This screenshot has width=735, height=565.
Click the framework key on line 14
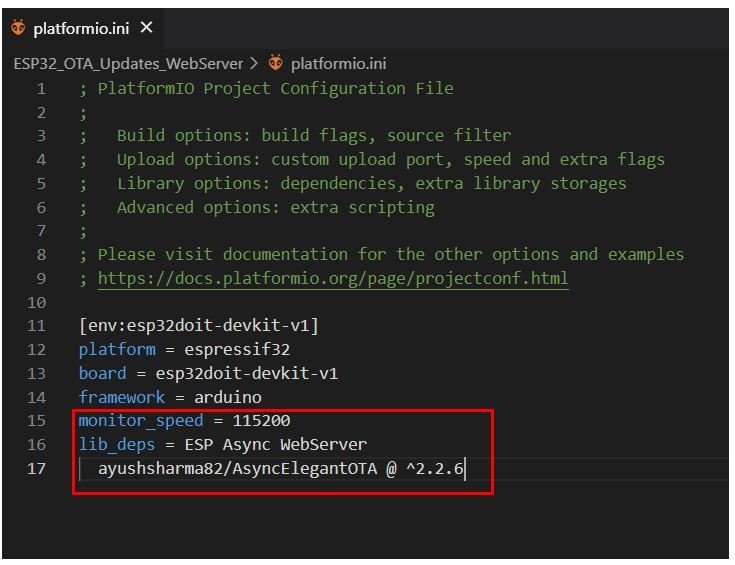pyautogui.click(x=122, y=398)
